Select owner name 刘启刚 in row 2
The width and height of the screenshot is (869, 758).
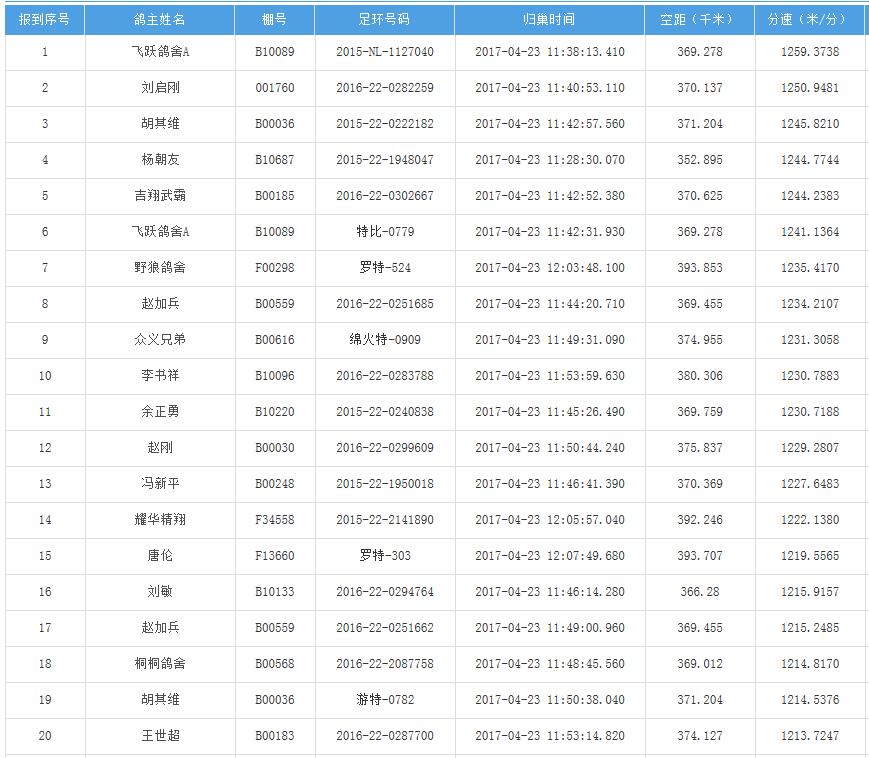(160, 88)
